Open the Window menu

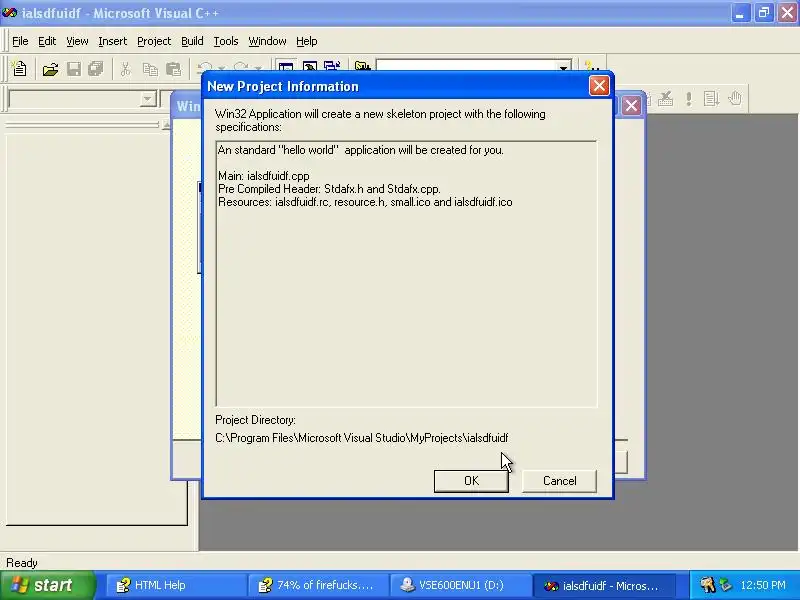(267, 41)
